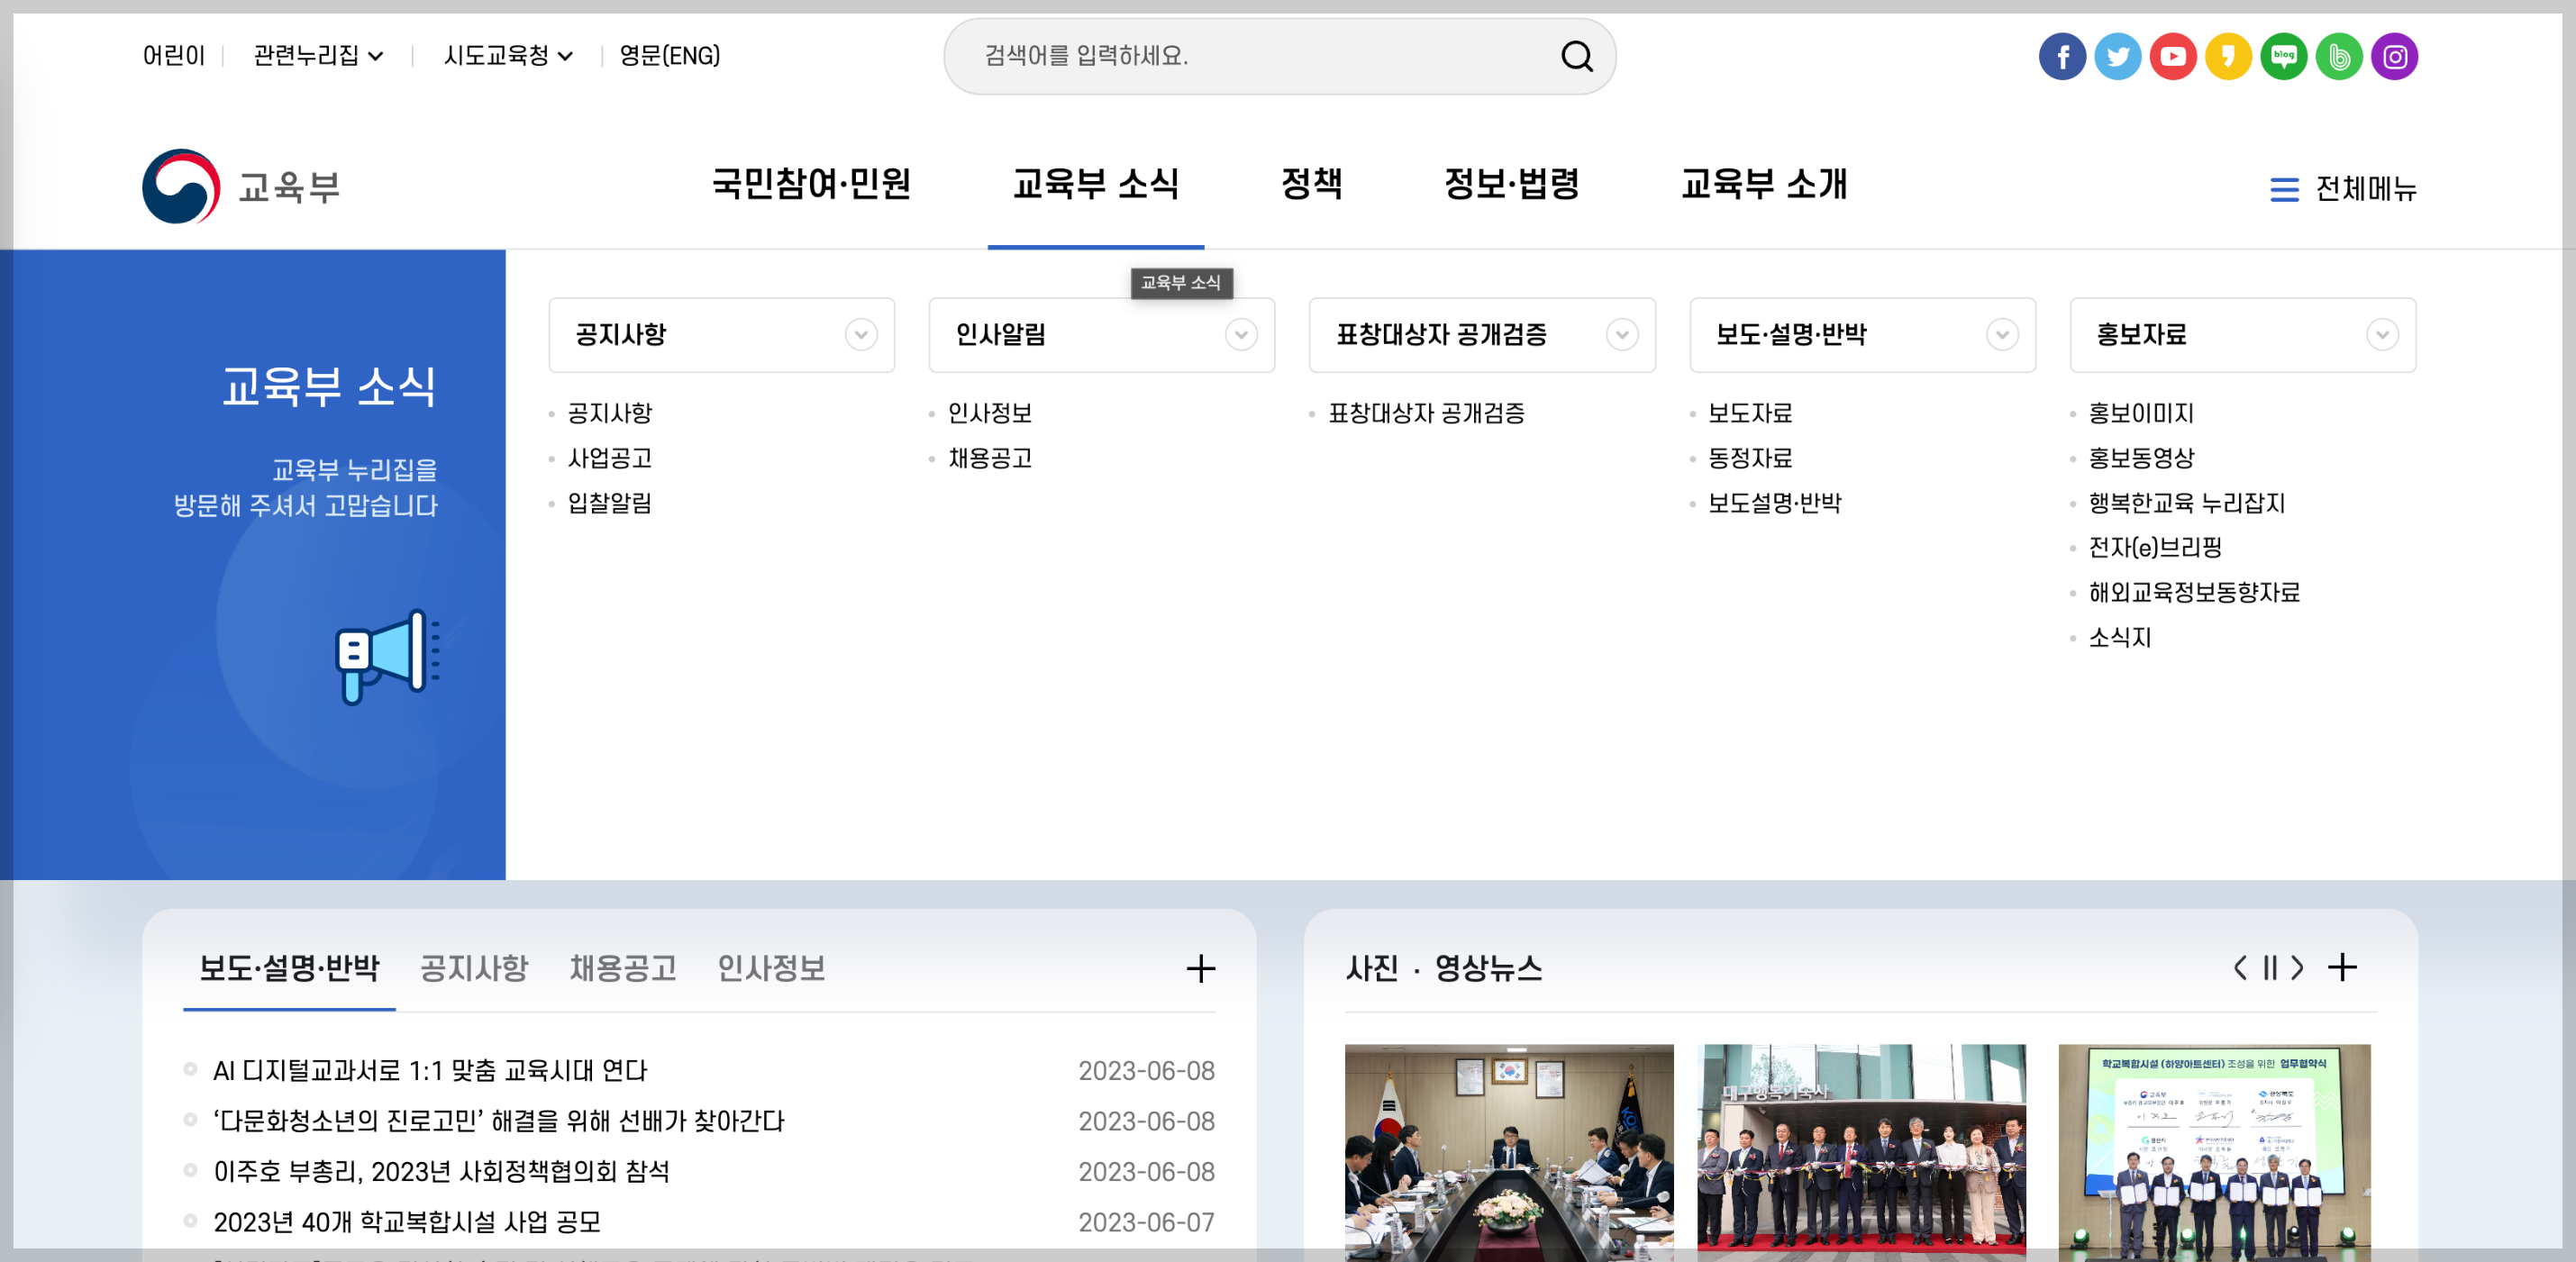Open the Naver blog green icon
The image size is (2576, 1262).
[x=2283, y=56]
